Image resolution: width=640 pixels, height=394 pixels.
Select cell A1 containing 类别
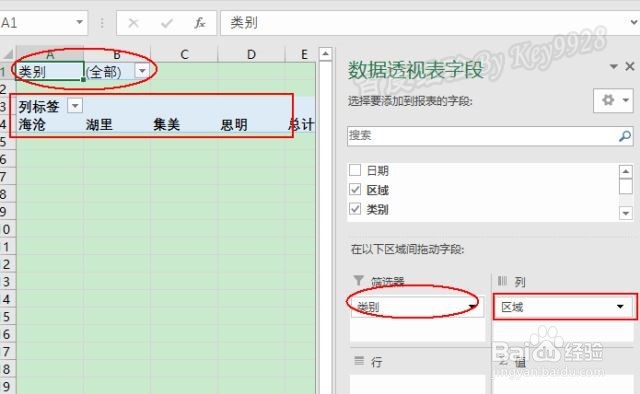click(x=50, y=72)
